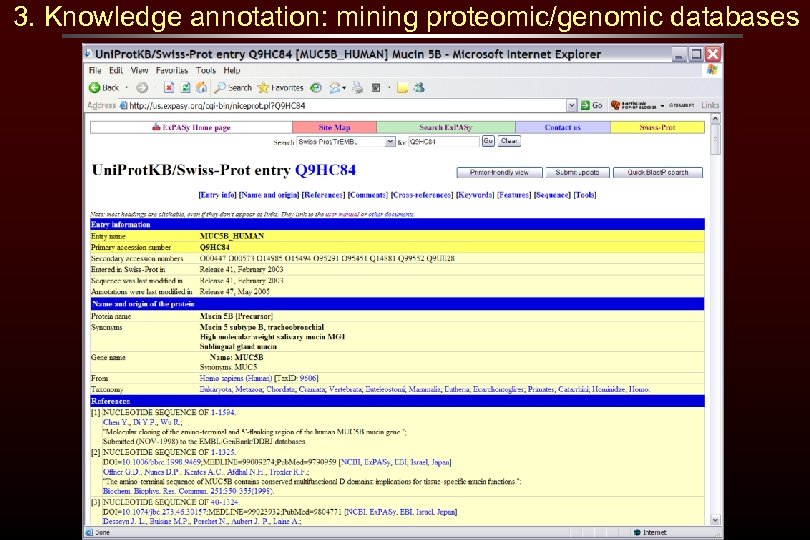Open the Tools menu

point(206,70)
